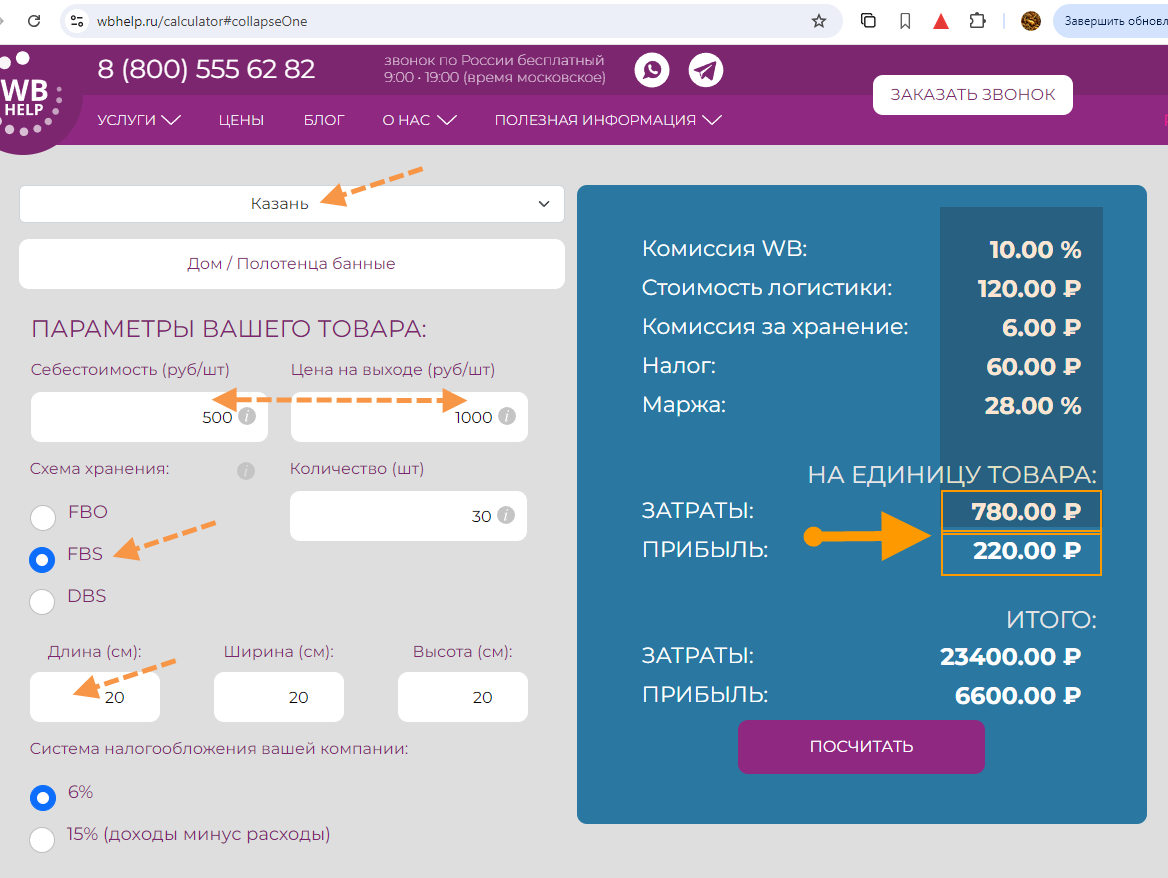Viewport: 1168px width, 878px height.
Task: Click the per-unit Прибыль value 220.00 ₽
Action: coord(1026,550)
